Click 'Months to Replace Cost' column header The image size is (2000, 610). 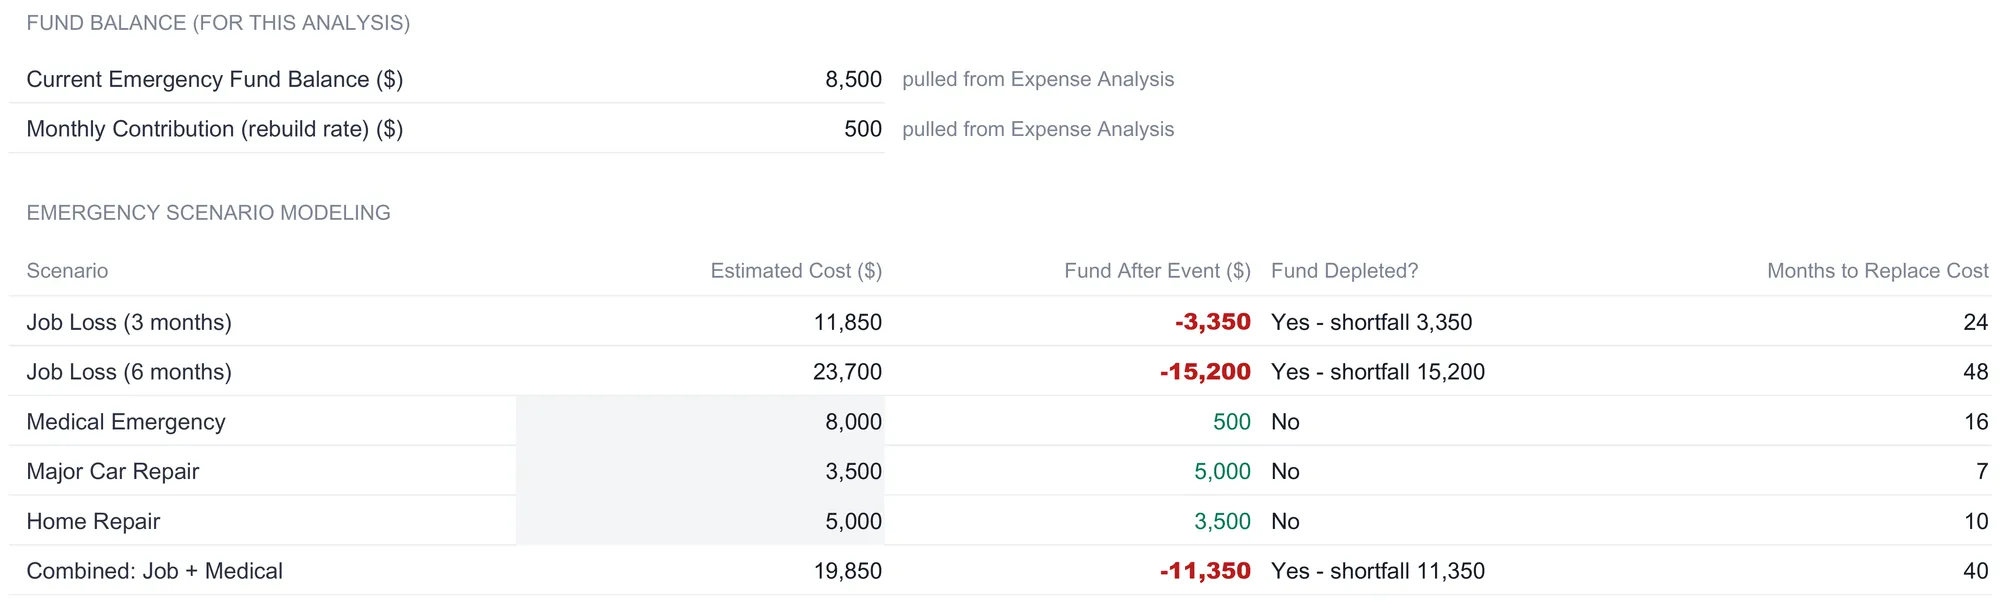coord(1878,271)
